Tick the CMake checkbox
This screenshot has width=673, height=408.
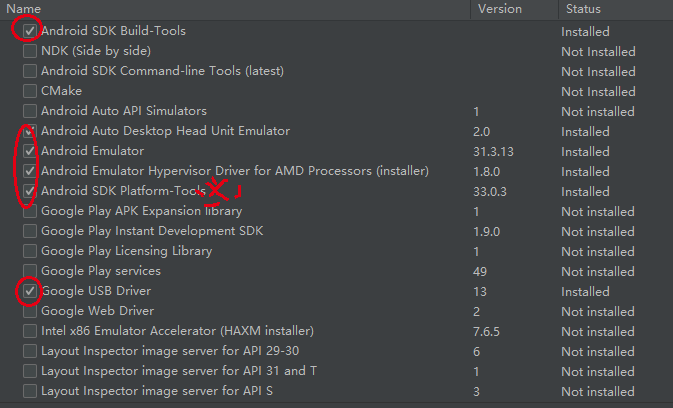30,91
